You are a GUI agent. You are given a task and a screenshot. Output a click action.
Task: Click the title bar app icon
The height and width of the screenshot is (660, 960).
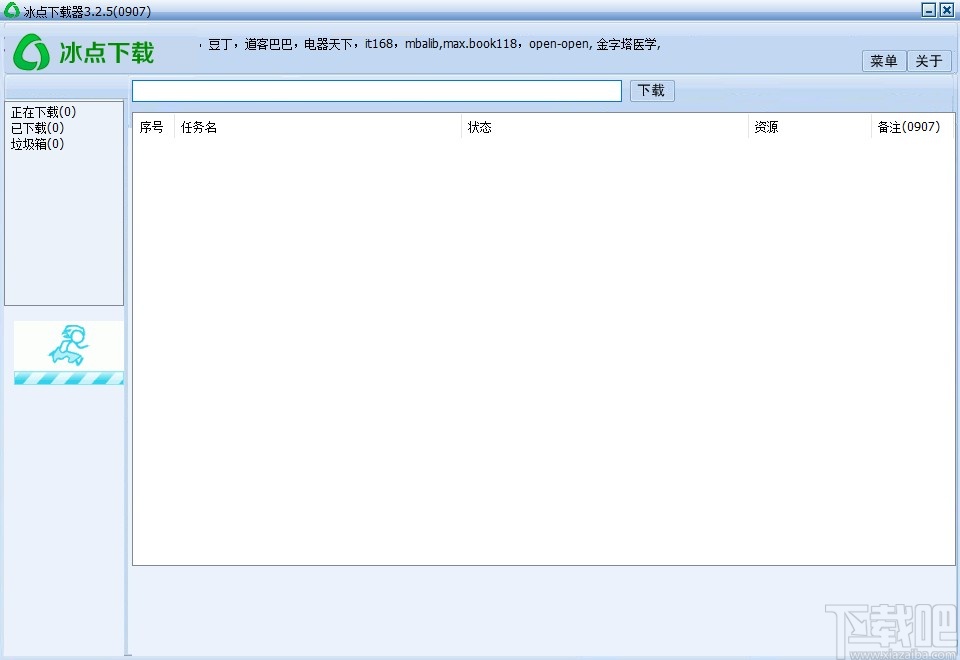coord(12,10)
